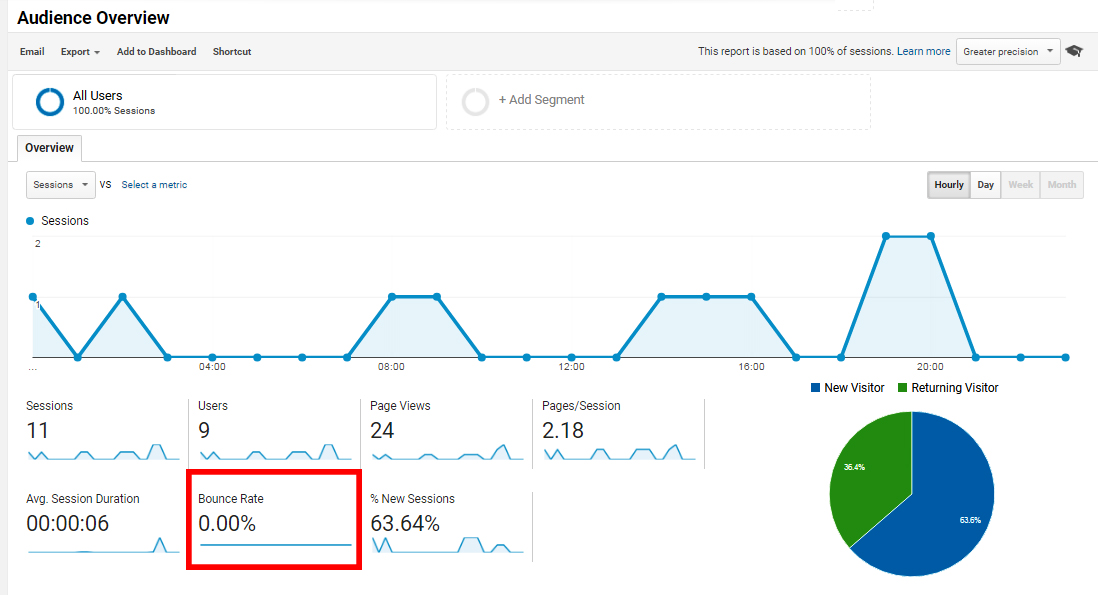The height and width of the screenshot is (595, 1098).
Task: Open the Learn more link
Action: coord(924,51)
